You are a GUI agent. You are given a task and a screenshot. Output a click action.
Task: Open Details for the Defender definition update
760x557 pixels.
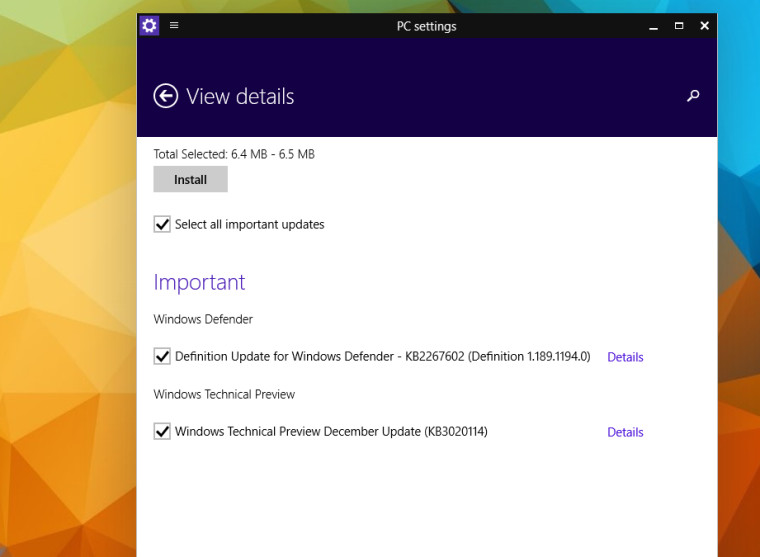pyautogui.click(x=625, y=357)
